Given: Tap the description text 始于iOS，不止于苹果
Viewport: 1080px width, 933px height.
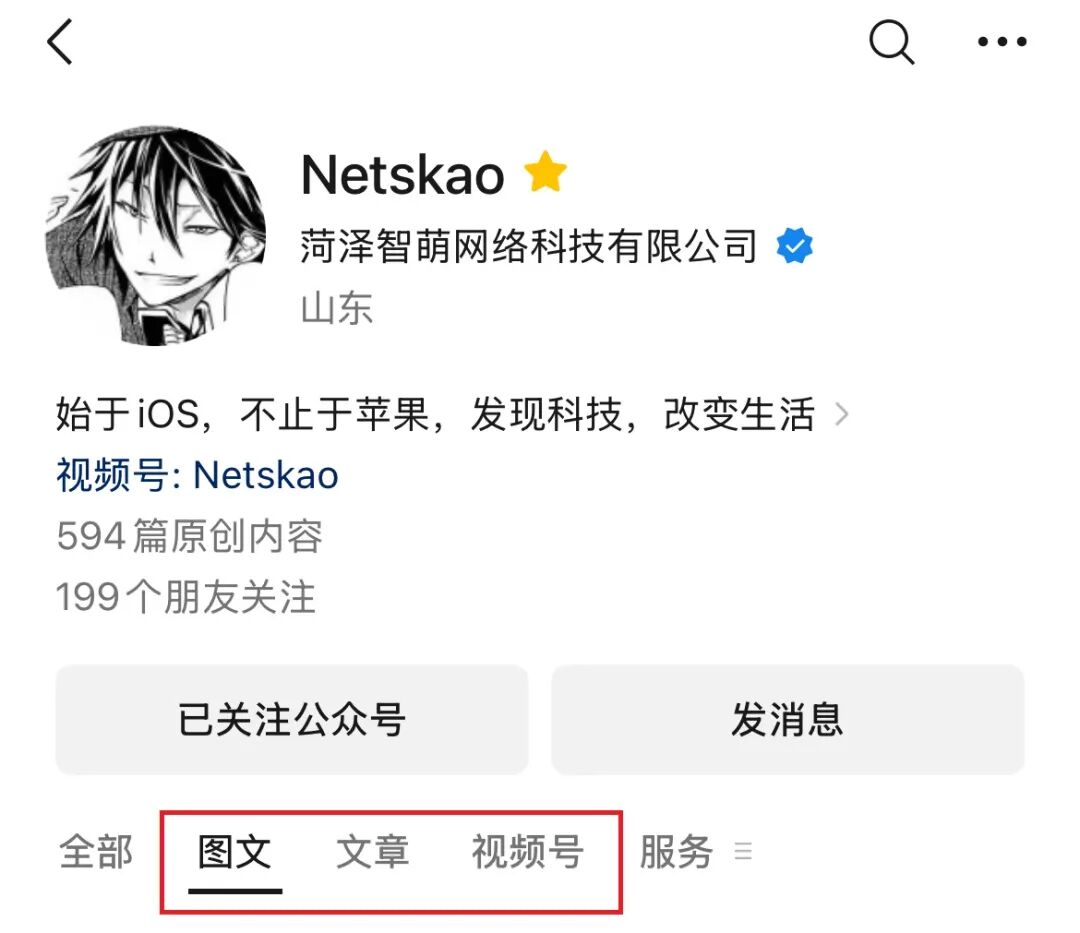Looking at the screenshot, I should pos(242,414).
